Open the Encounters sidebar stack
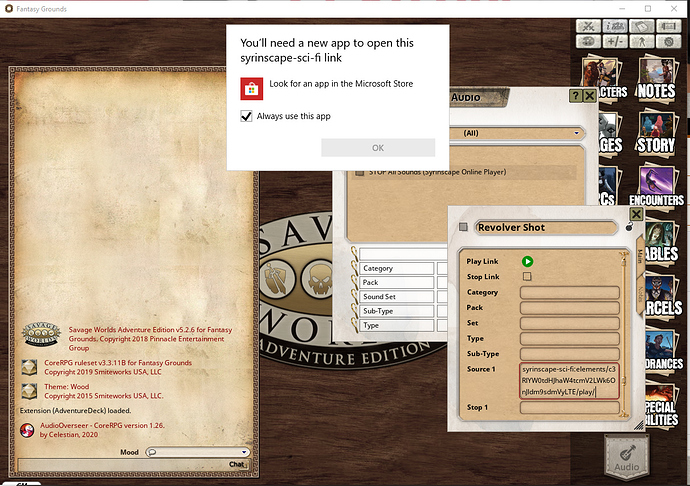 click(x=657, y=187)
